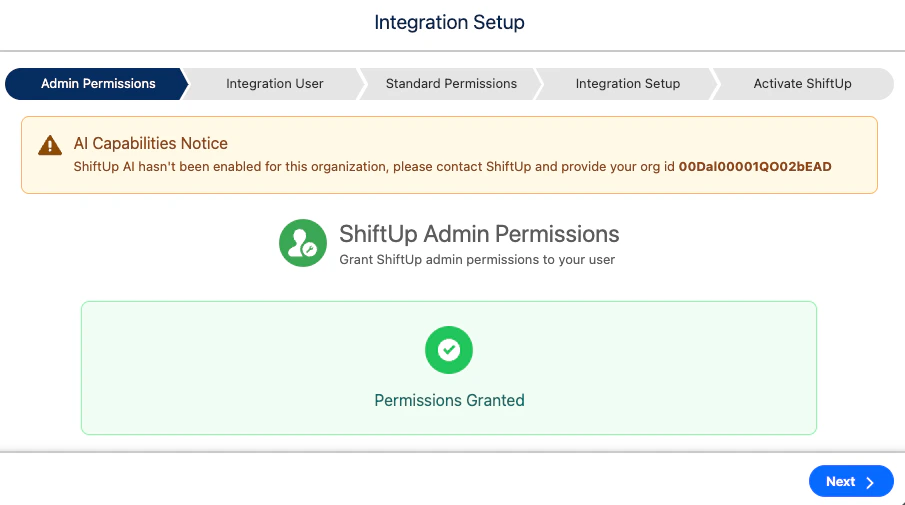Click the "ShiftUp AI hasn't been enabled" message
Image resolution: width=905 pixels, height=505 pixels.
pyautogui.click(x=375, y=166)
